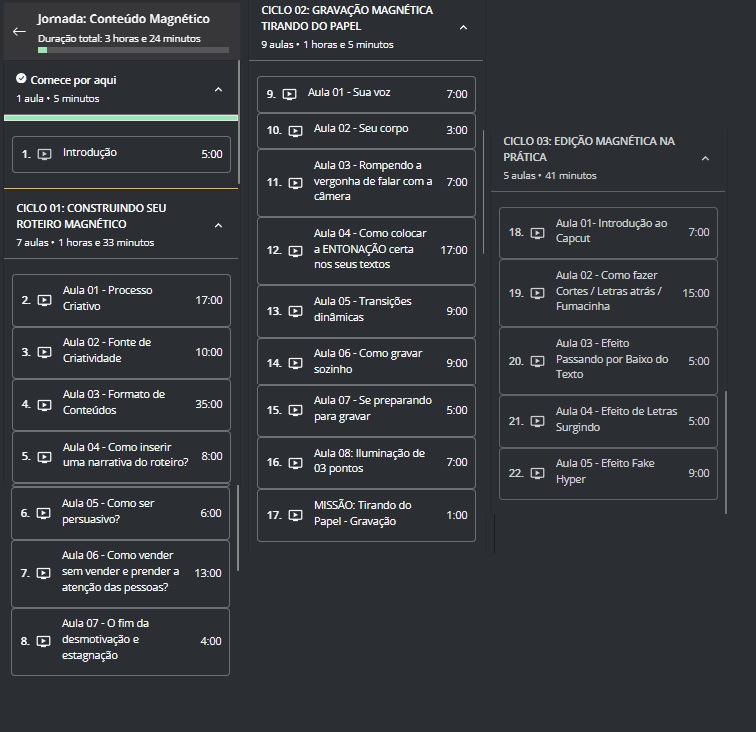Collapse Ciclo 02 Gravação Magnética section chevron
The width and height of the screenshot is (756, 732).
coord(463,28)
